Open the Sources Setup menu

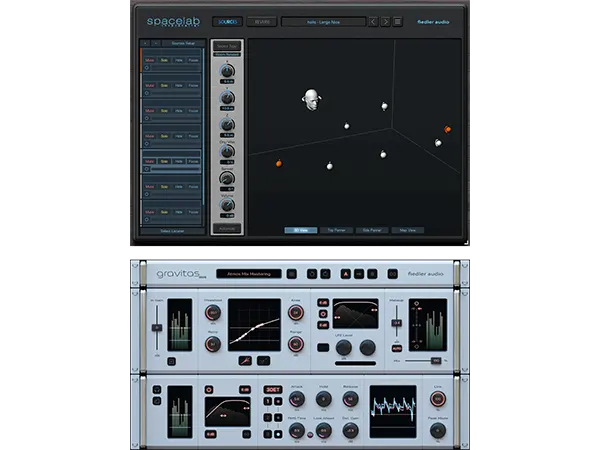point(183,43)
